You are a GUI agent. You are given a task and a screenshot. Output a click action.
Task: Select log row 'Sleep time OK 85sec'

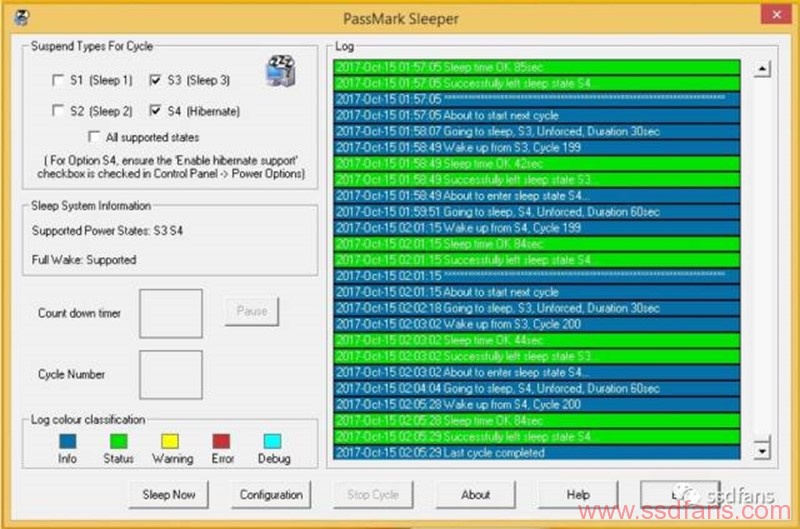537,67
